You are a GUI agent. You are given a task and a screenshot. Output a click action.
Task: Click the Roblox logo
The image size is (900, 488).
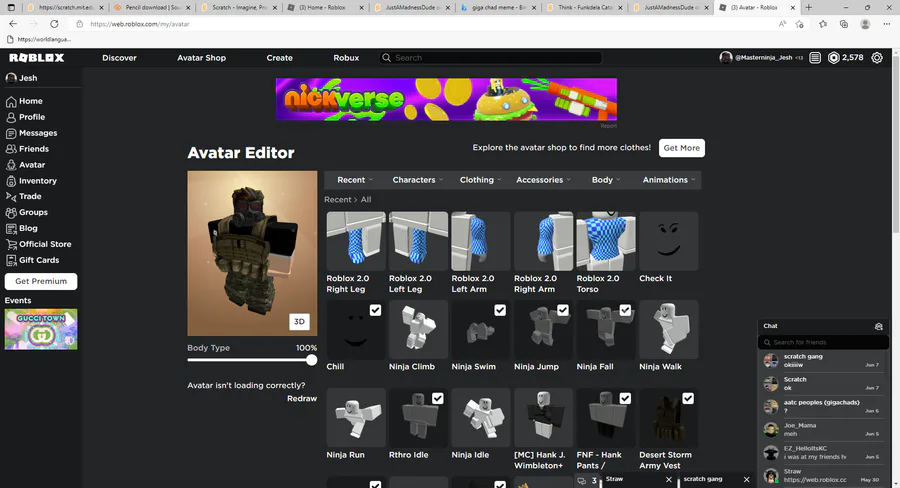tap(37, 57)
